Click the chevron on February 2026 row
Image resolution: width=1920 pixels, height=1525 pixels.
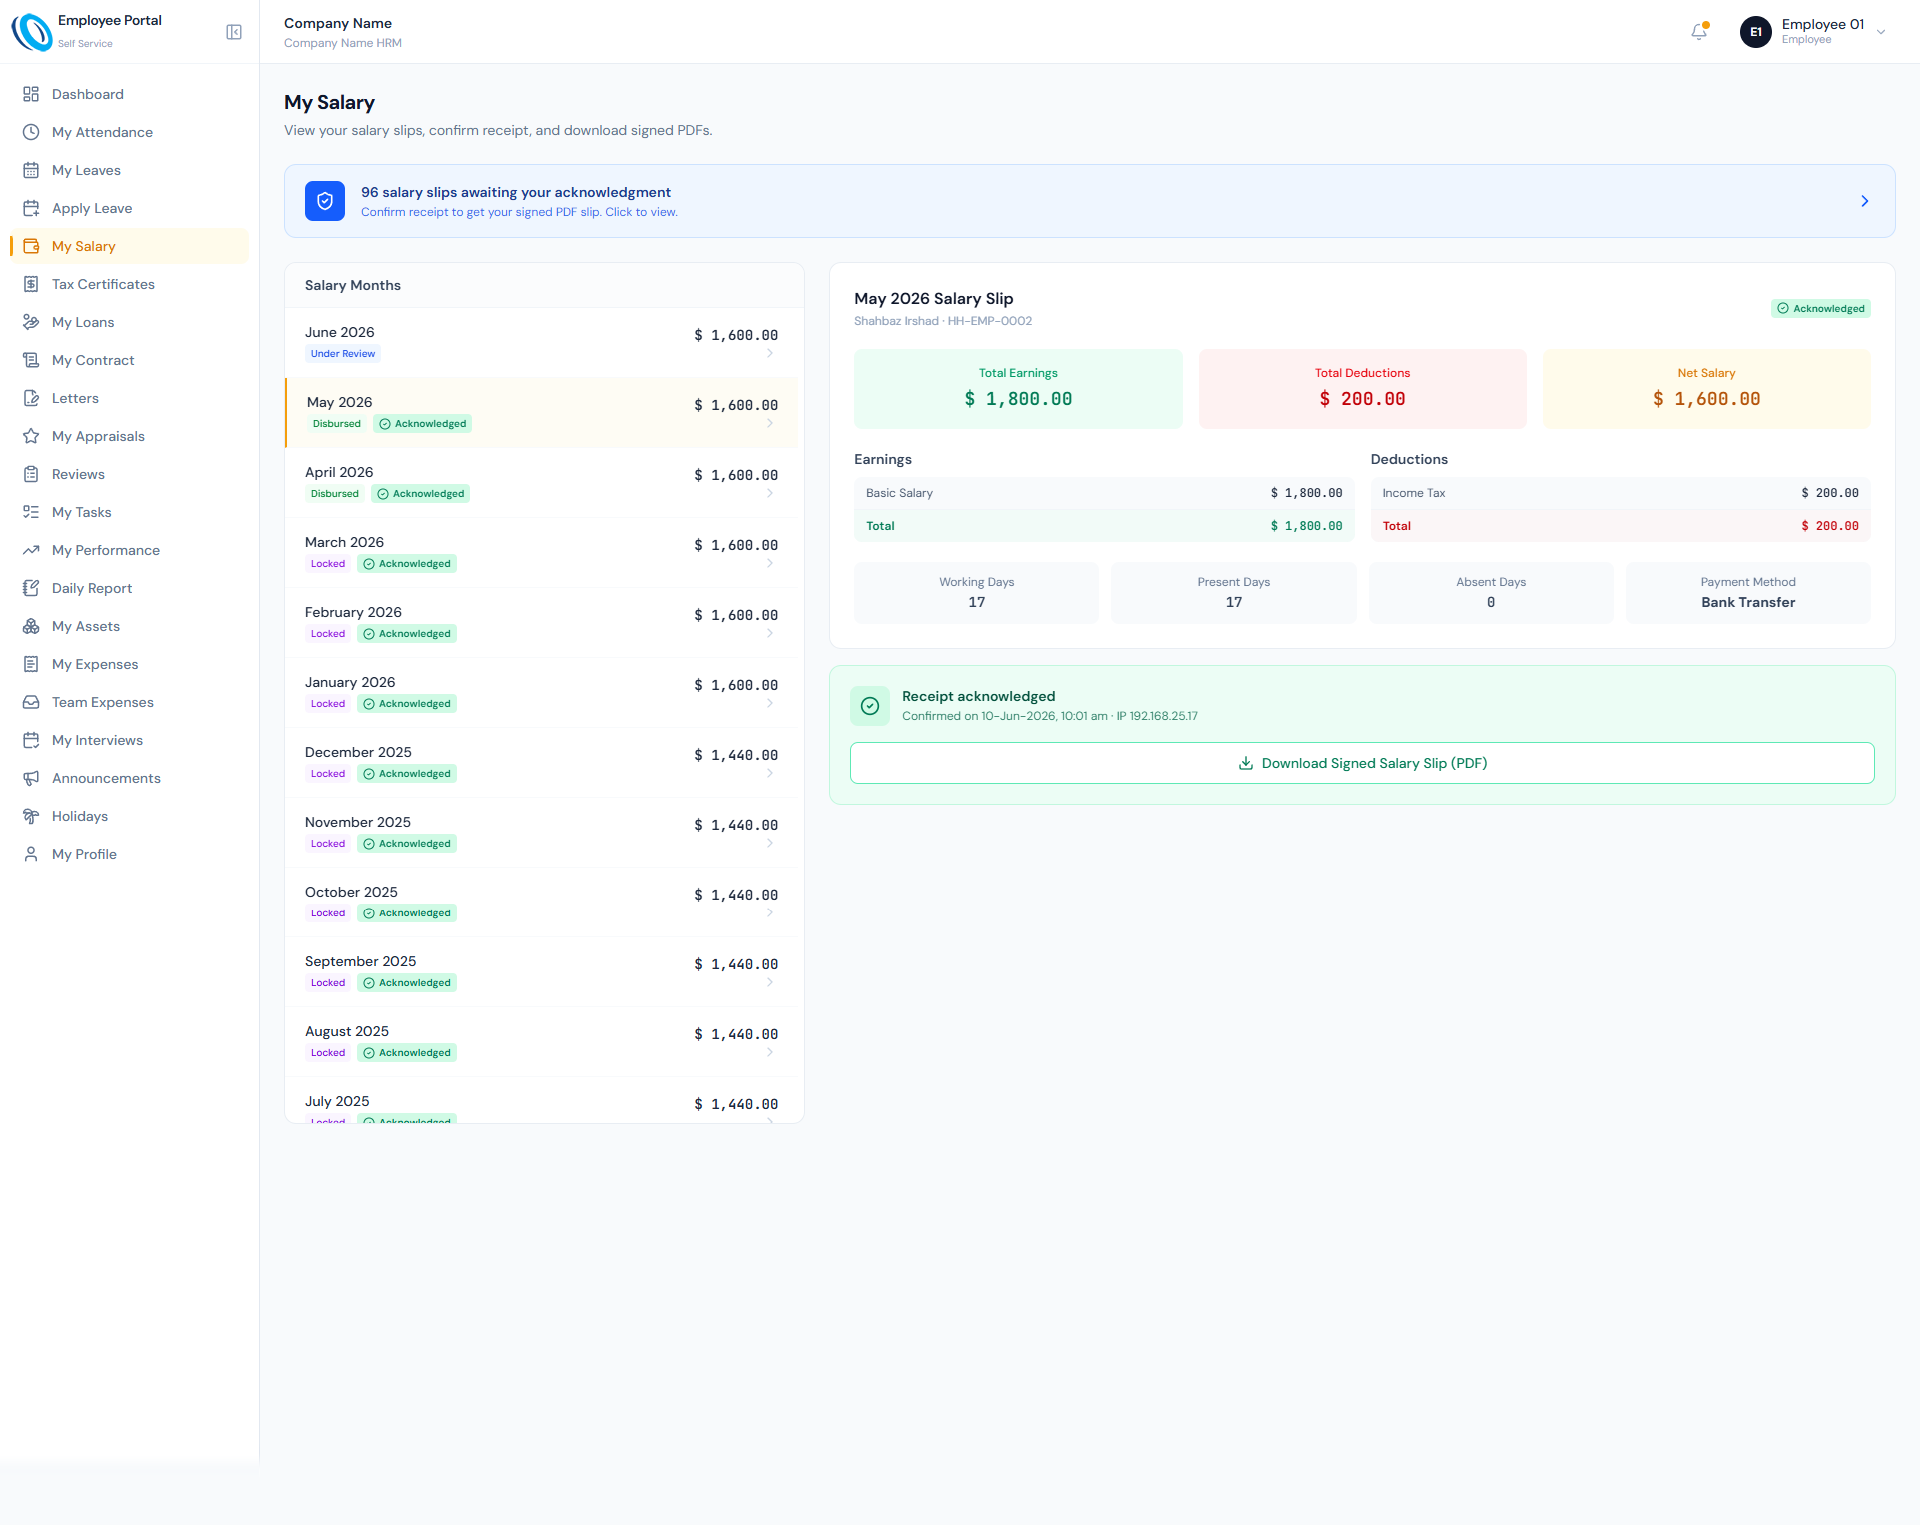[770, 633]
